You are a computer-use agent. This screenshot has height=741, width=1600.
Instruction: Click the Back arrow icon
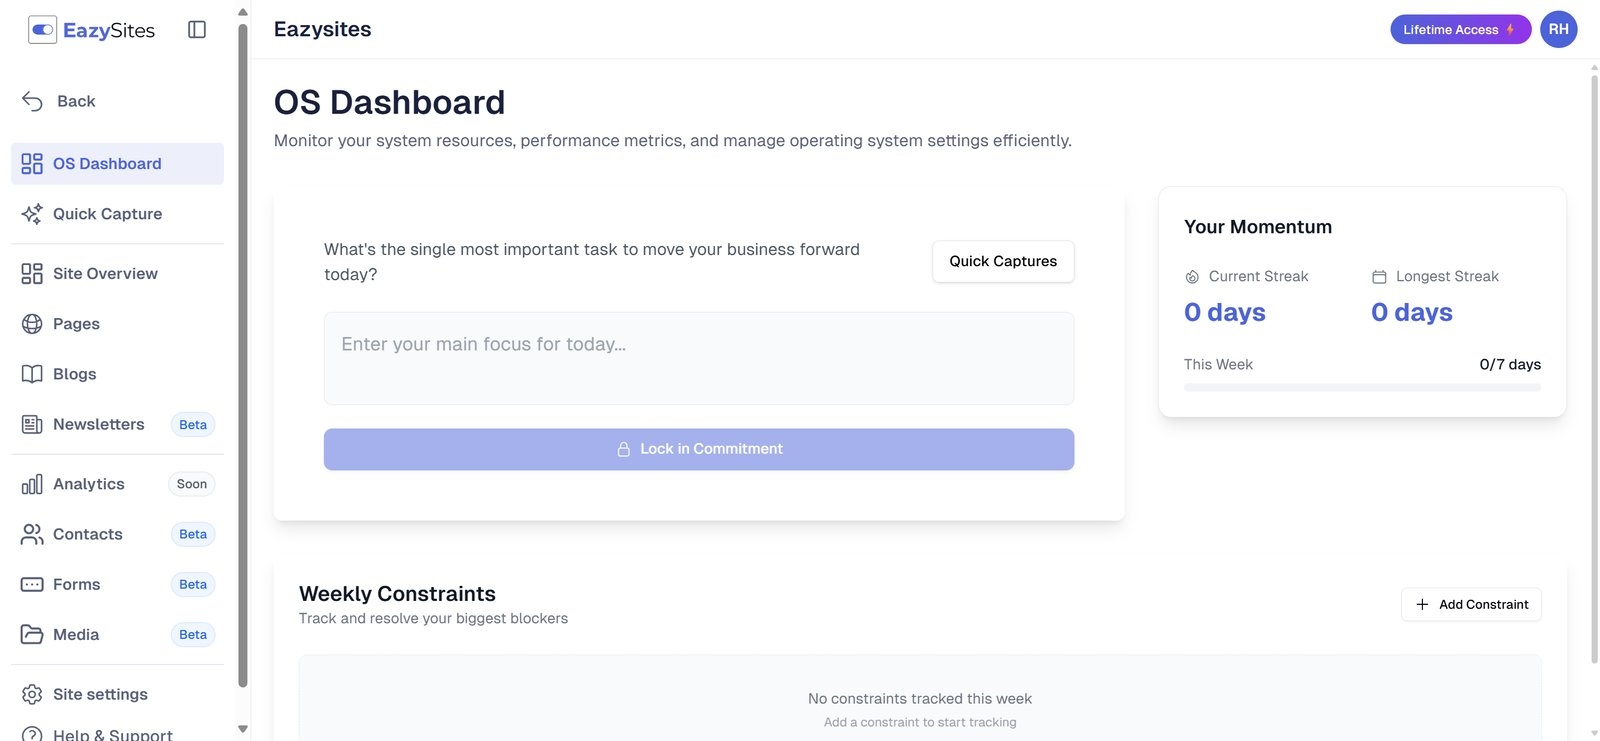[32, 101]
